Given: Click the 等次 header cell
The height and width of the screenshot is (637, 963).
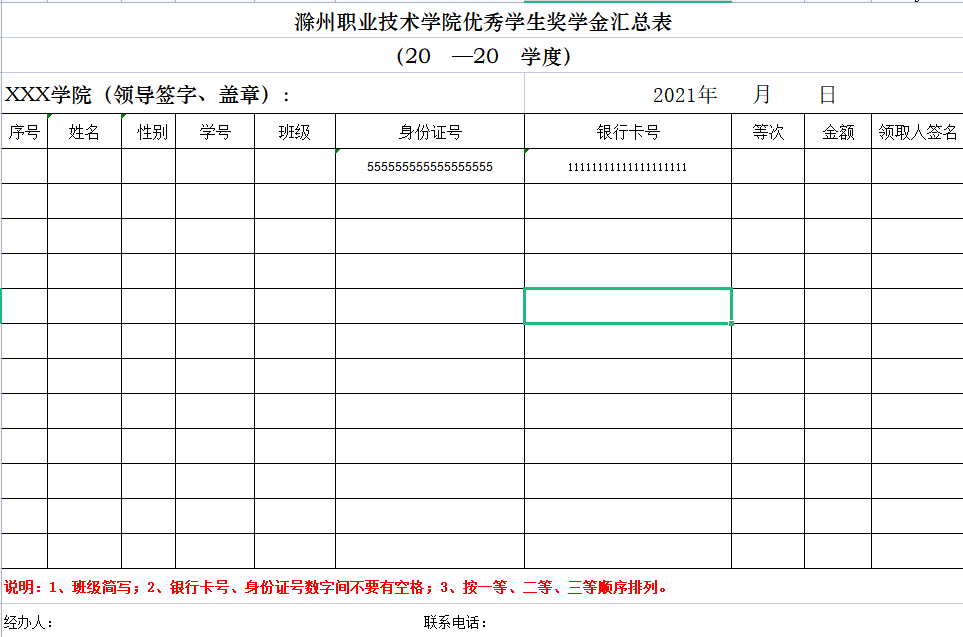Looking at the screenshot, I should (768, 132).
